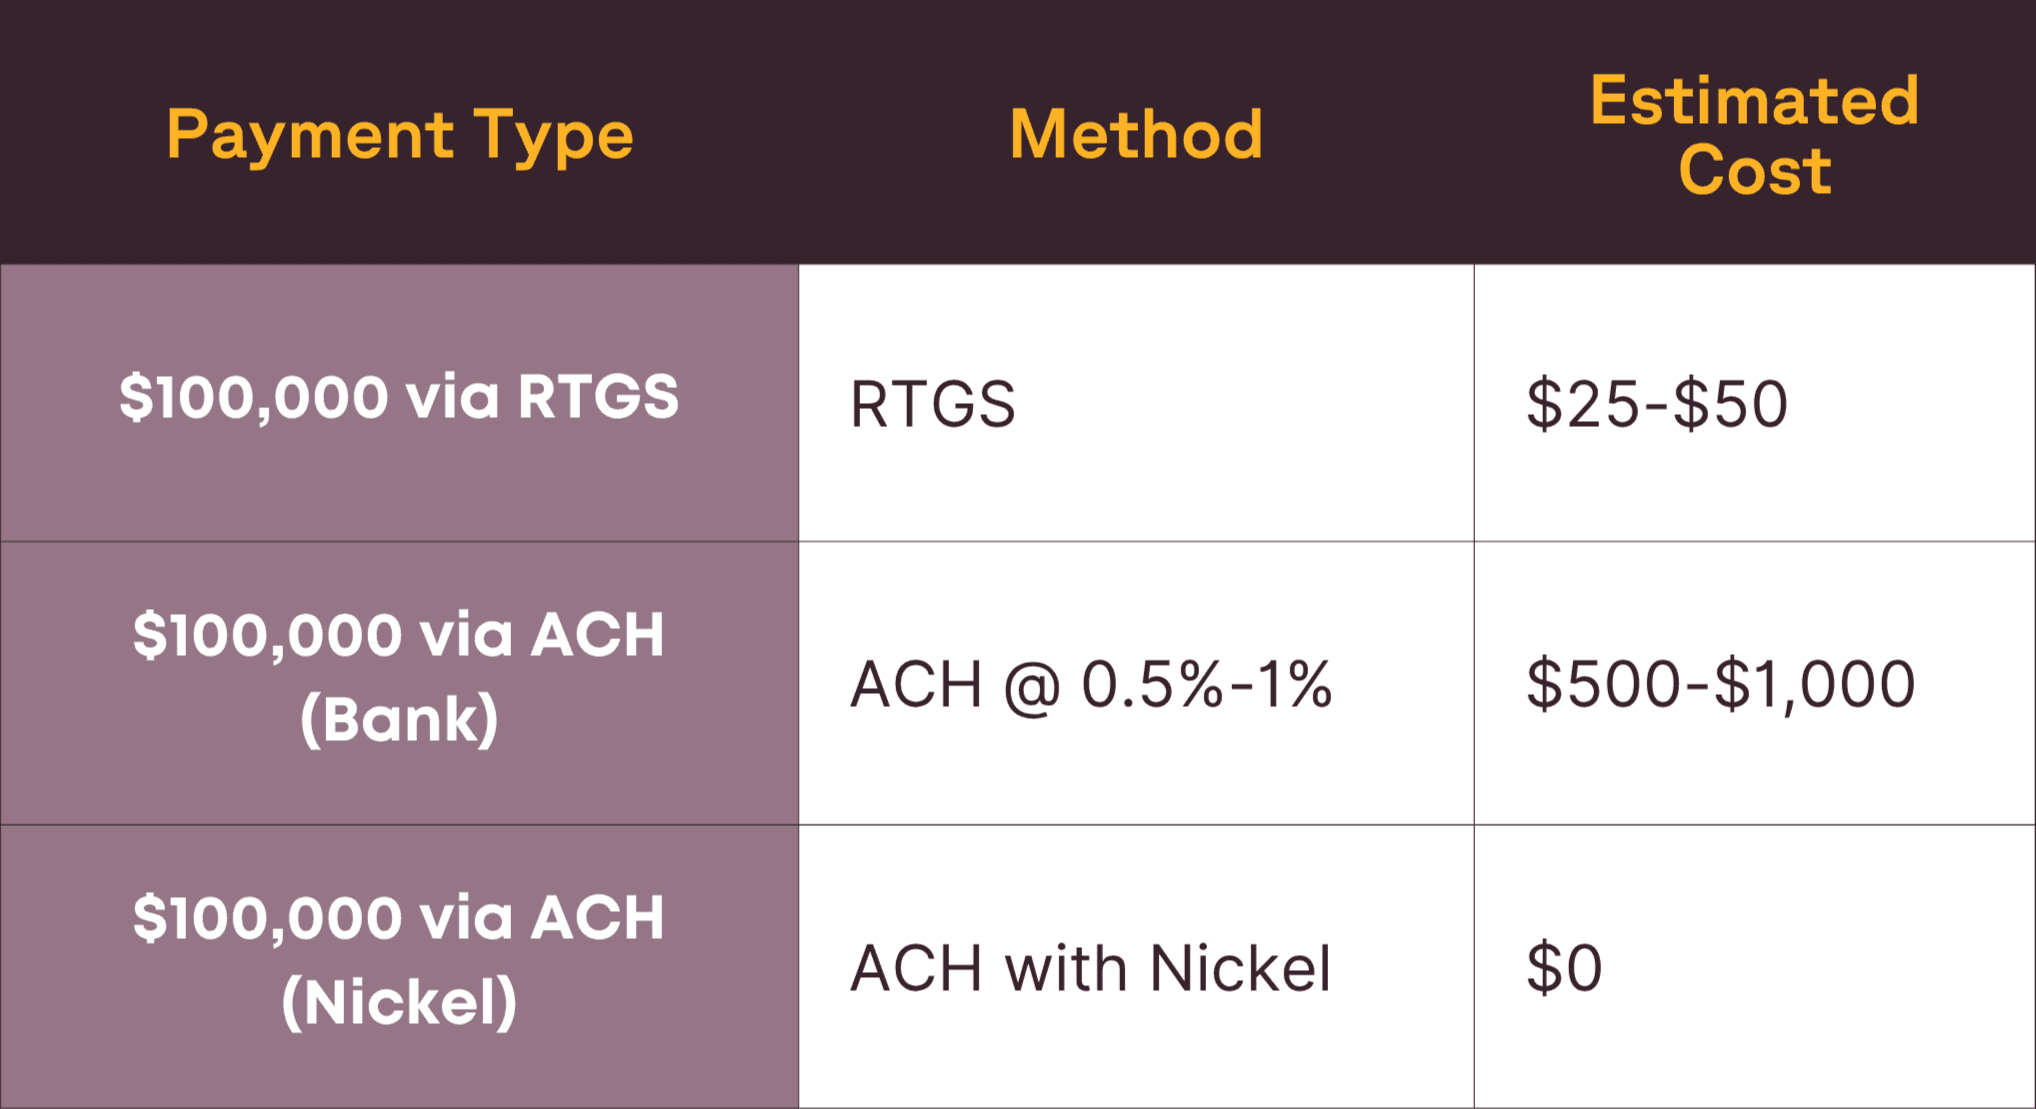Click the $25-$50 cost cell
The width and height of the screenshot is (2036, 1109).
pos(1755,403)
